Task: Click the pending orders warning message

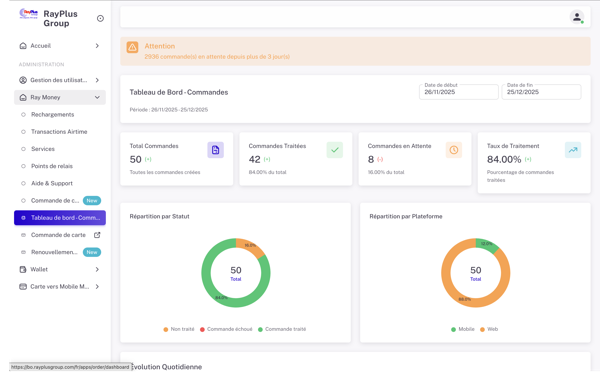Action: [x=217, y=57]
